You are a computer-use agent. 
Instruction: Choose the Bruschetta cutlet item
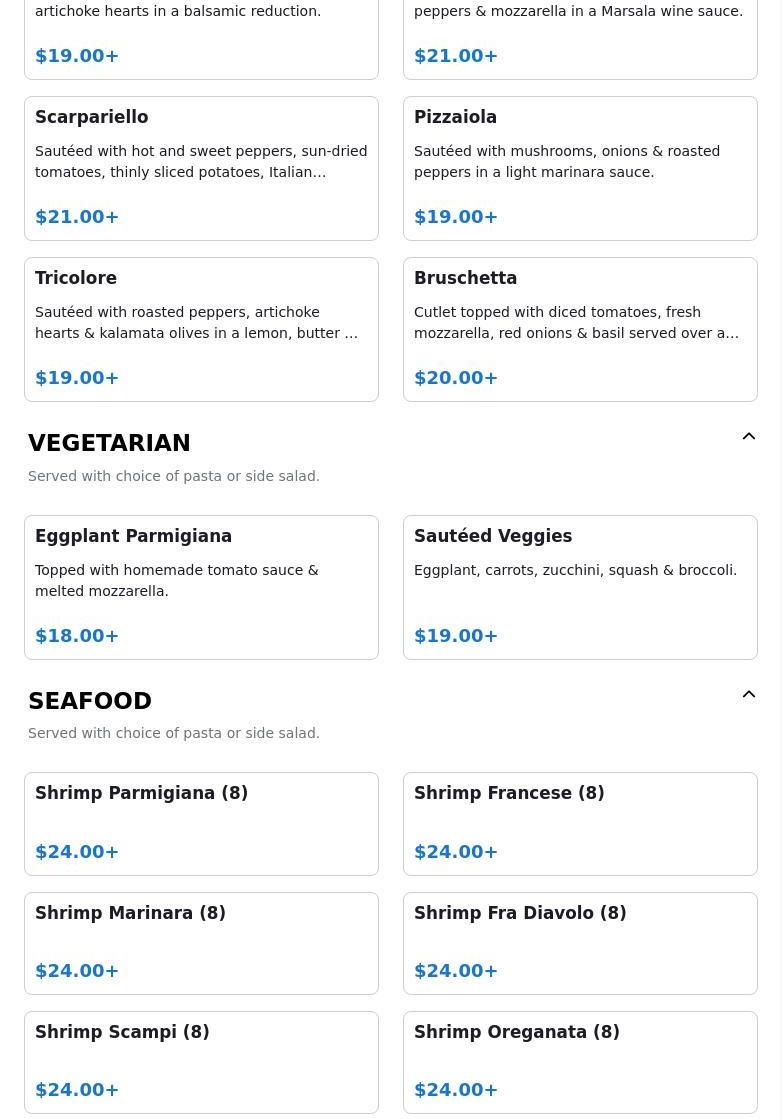(580, 330)
